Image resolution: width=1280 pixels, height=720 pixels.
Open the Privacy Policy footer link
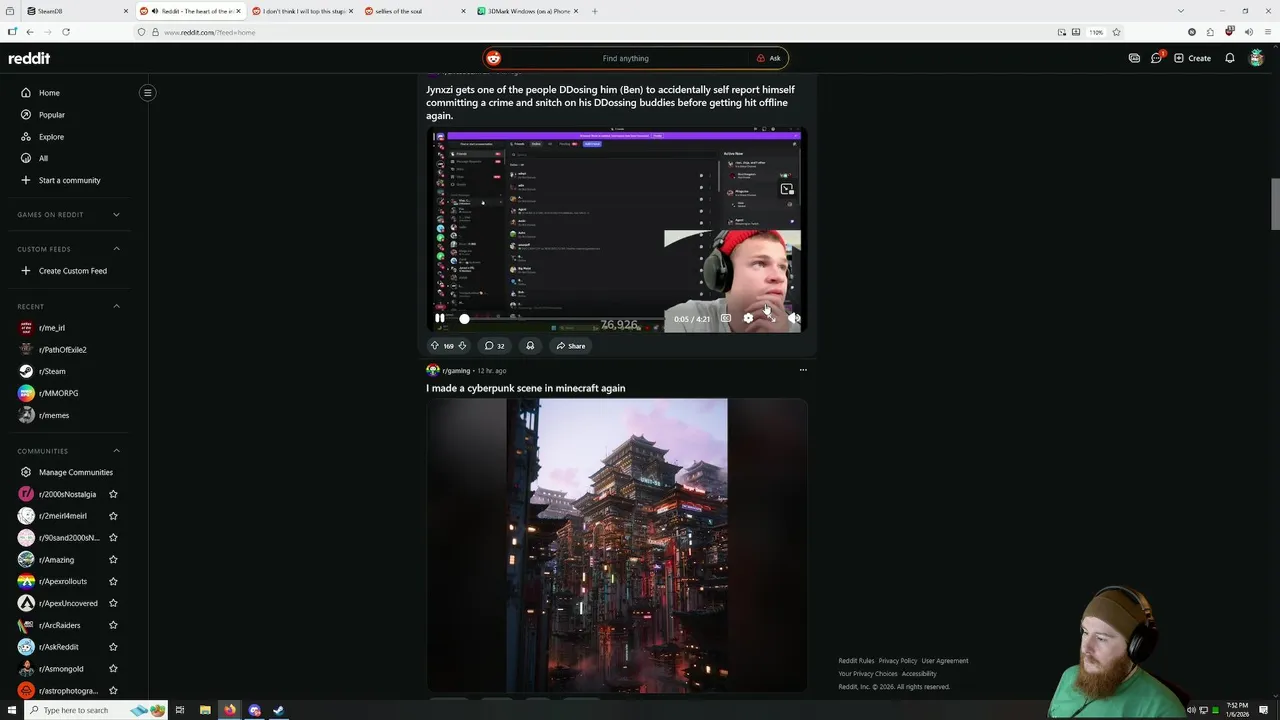898,661
